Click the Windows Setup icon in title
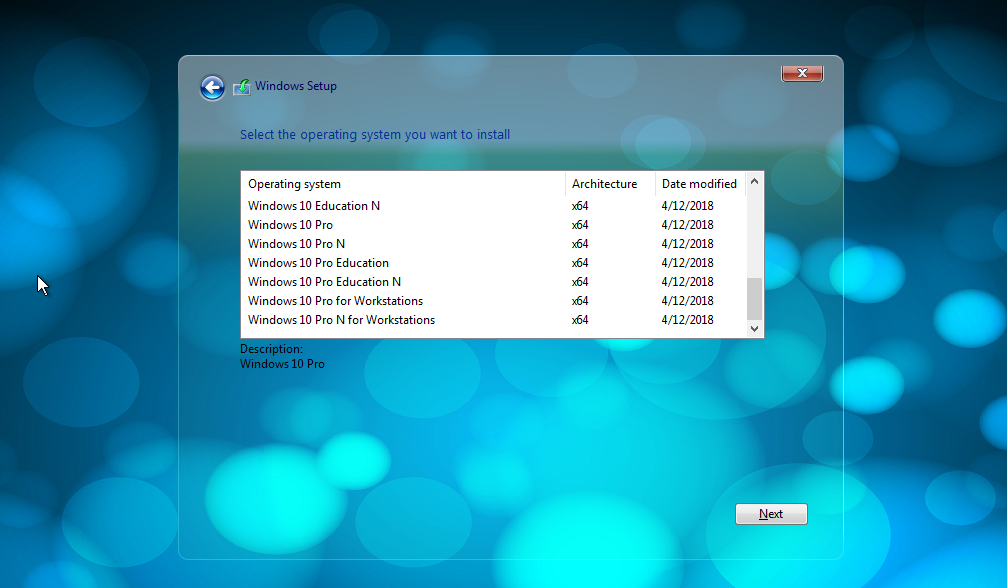The image size is (1007, 588). coord(242,87)
